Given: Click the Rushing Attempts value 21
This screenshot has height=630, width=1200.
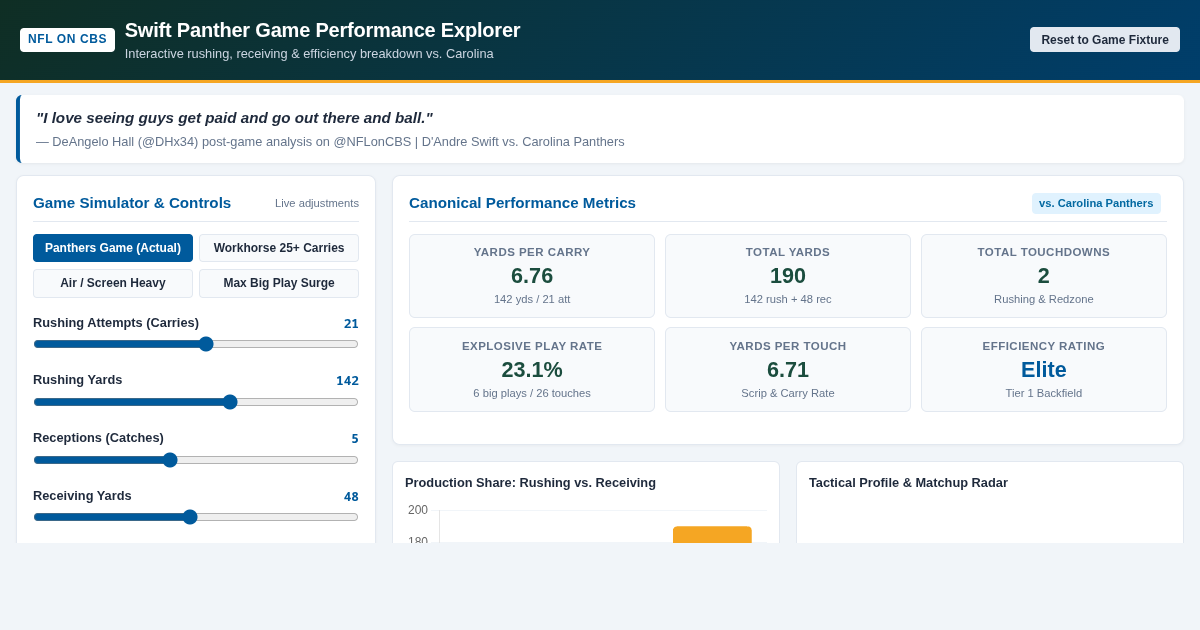Looking at the screenshot, I should tap(351, 323).
